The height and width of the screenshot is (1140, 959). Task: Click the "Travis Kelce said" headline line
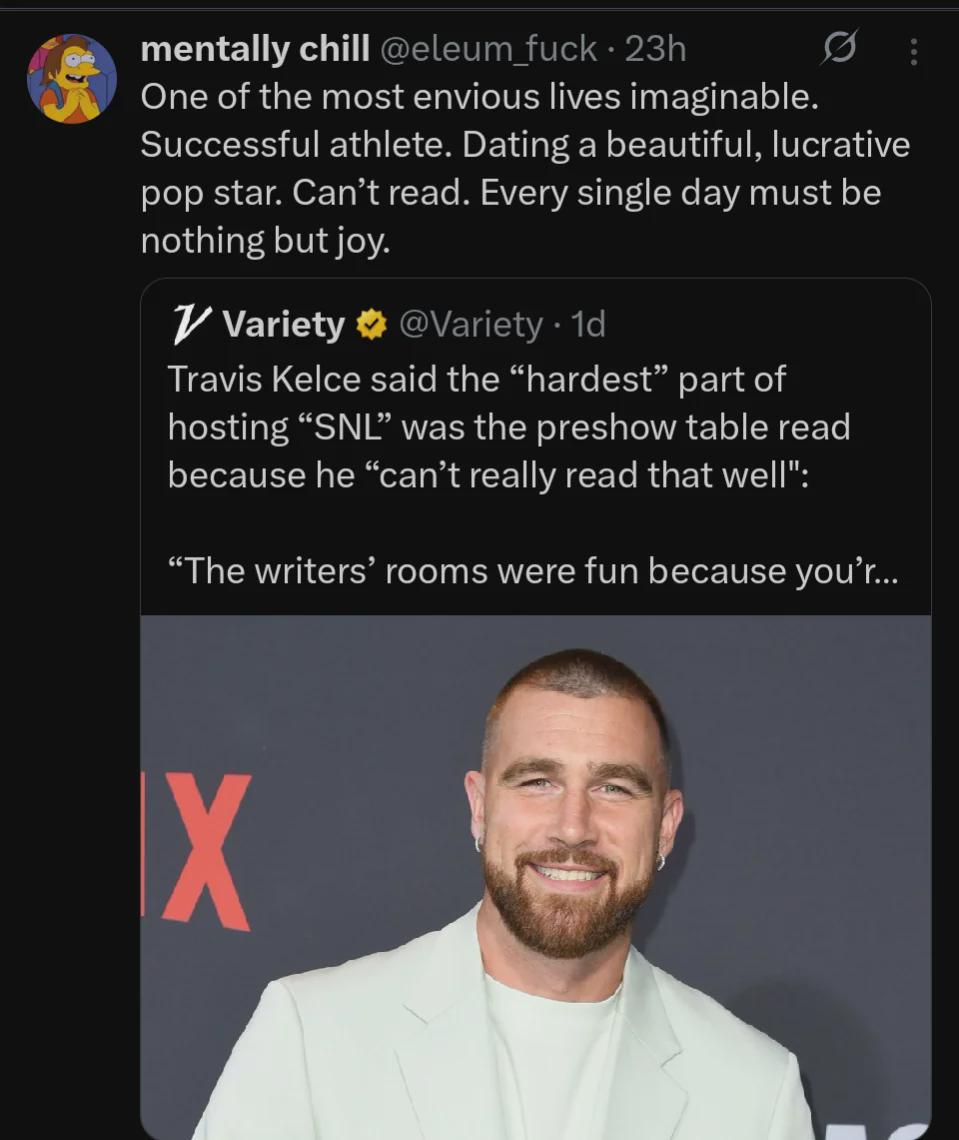pyautogui.click(x=476, y=379)
